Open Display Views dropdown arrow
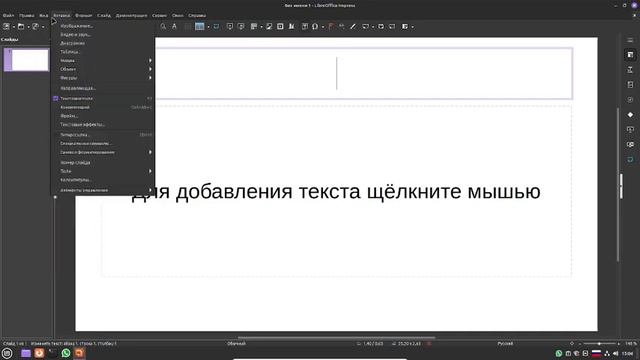Image resolution: width=640 pixels, height=360 pixels. pyautogui.click(x=208, y=27)
